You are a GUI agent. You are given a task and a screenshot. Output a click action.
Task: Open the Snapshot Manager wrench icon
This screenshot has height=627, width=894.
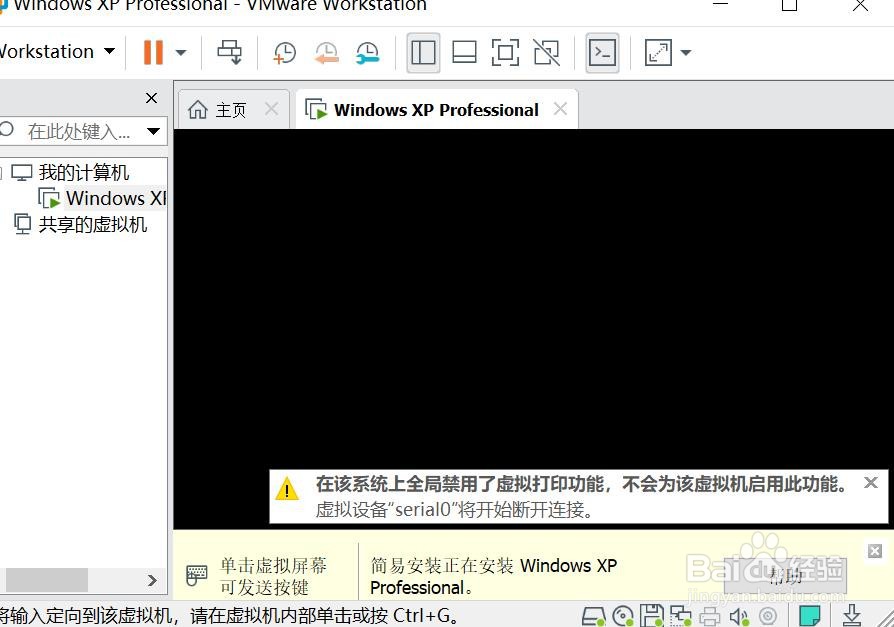coord(367,52)
